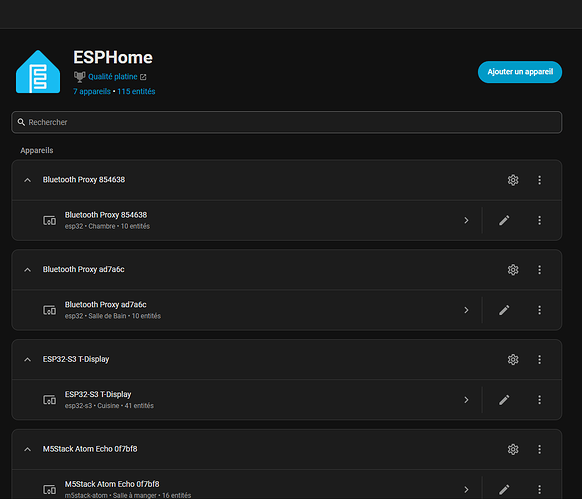
Task: Click the ESPHome house logo
Action: click(x=38, y=72)
